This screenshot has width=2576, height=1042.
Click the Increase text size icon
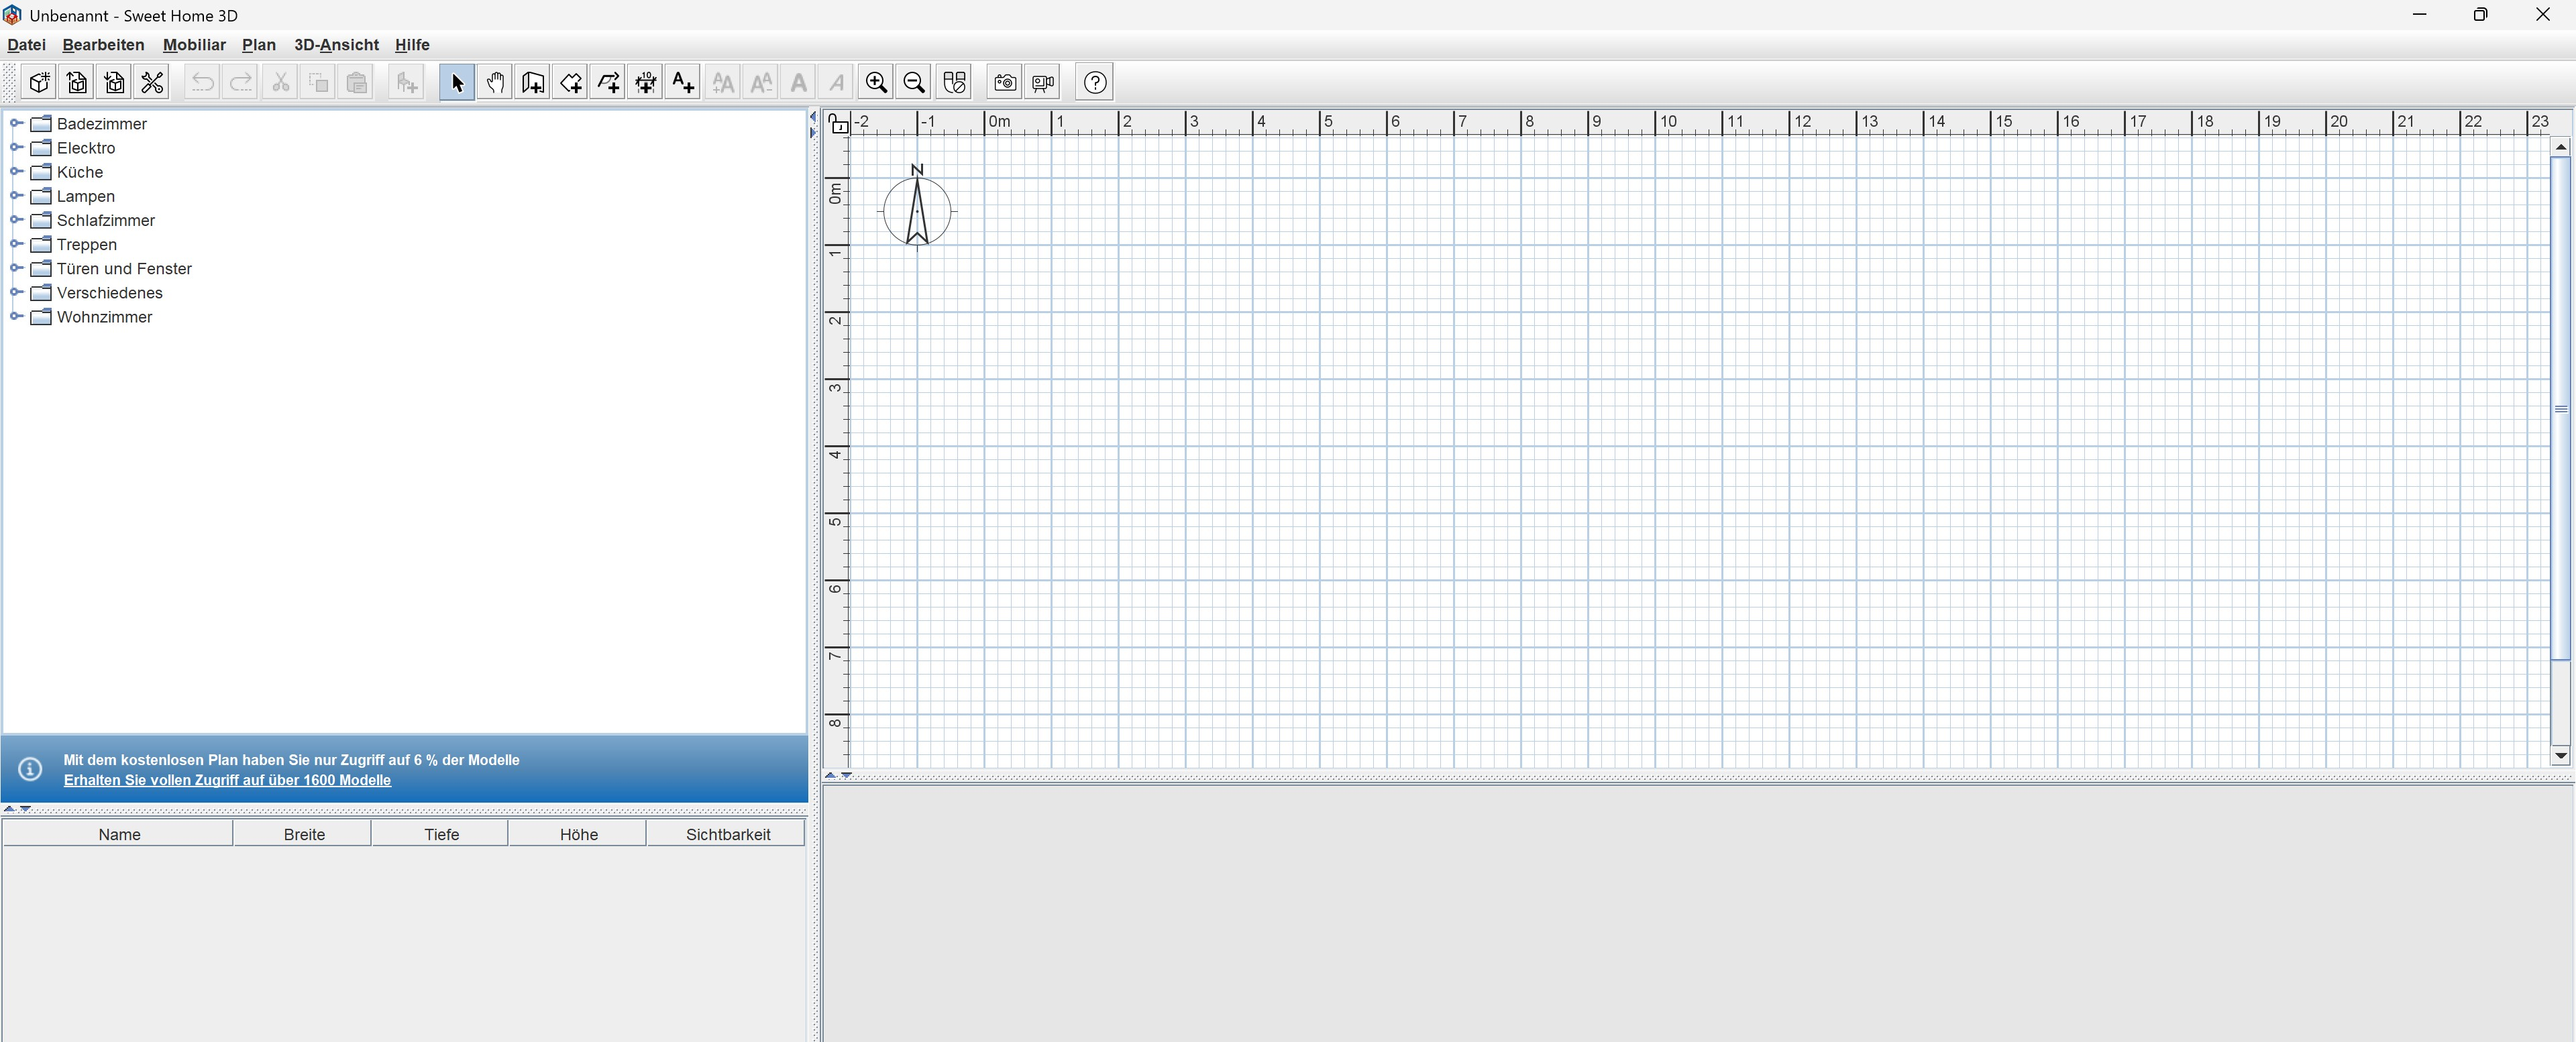pyautogui.click(x=723, y=82)
